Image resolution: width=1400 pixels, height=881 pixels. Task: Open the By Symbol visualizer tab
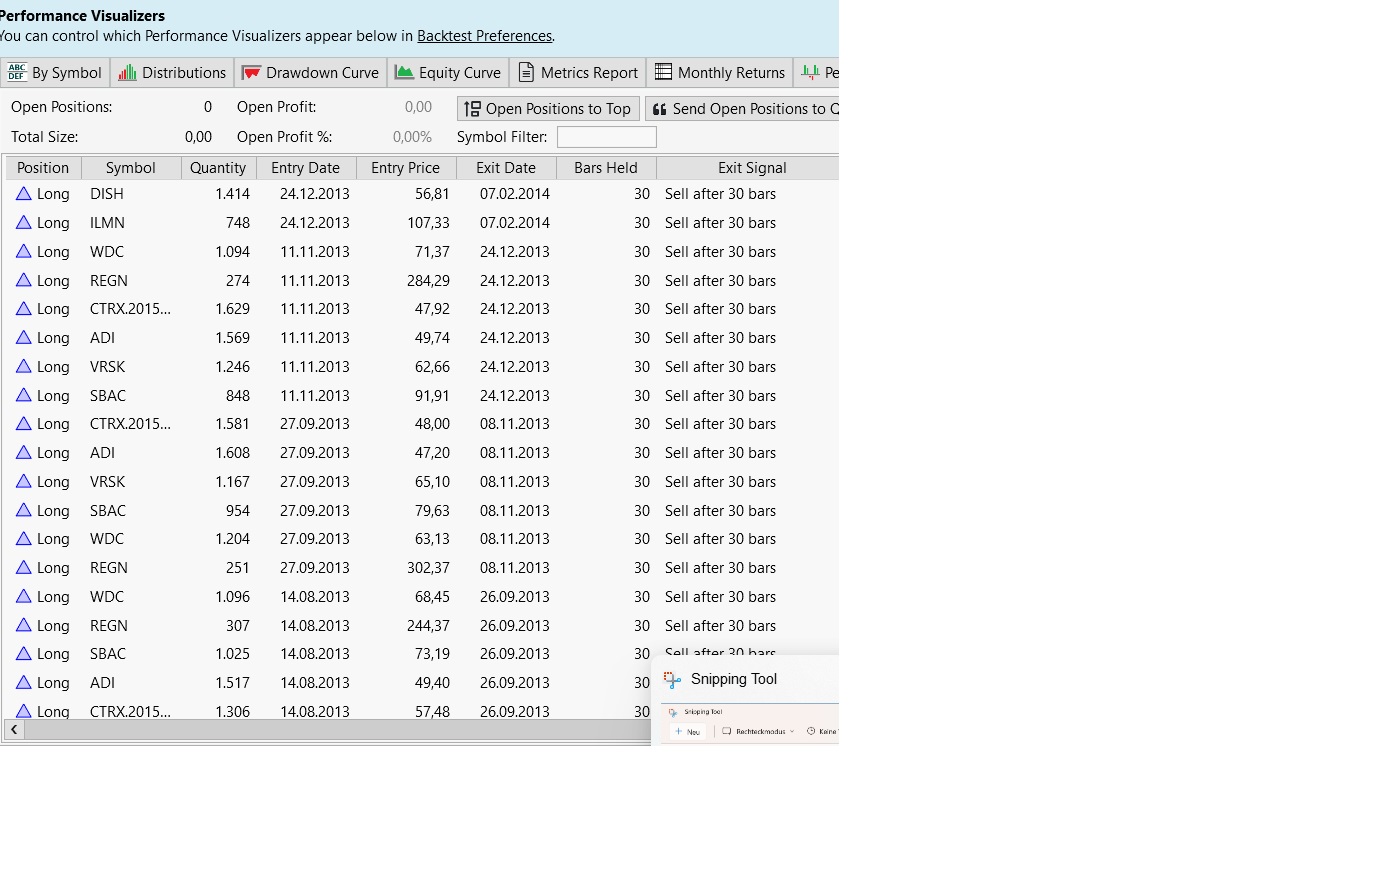[55, 73]
